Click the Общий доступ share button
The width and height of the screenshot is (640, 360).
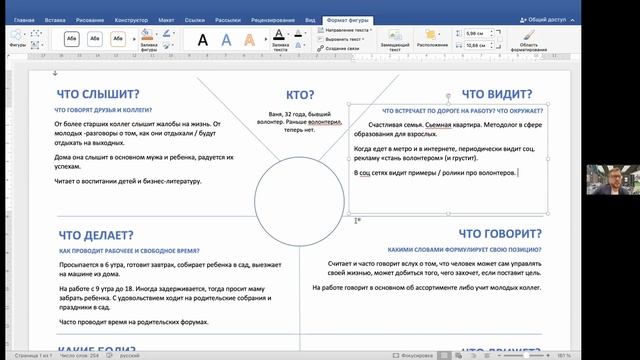pyautogui.click(x=543, y=20)
